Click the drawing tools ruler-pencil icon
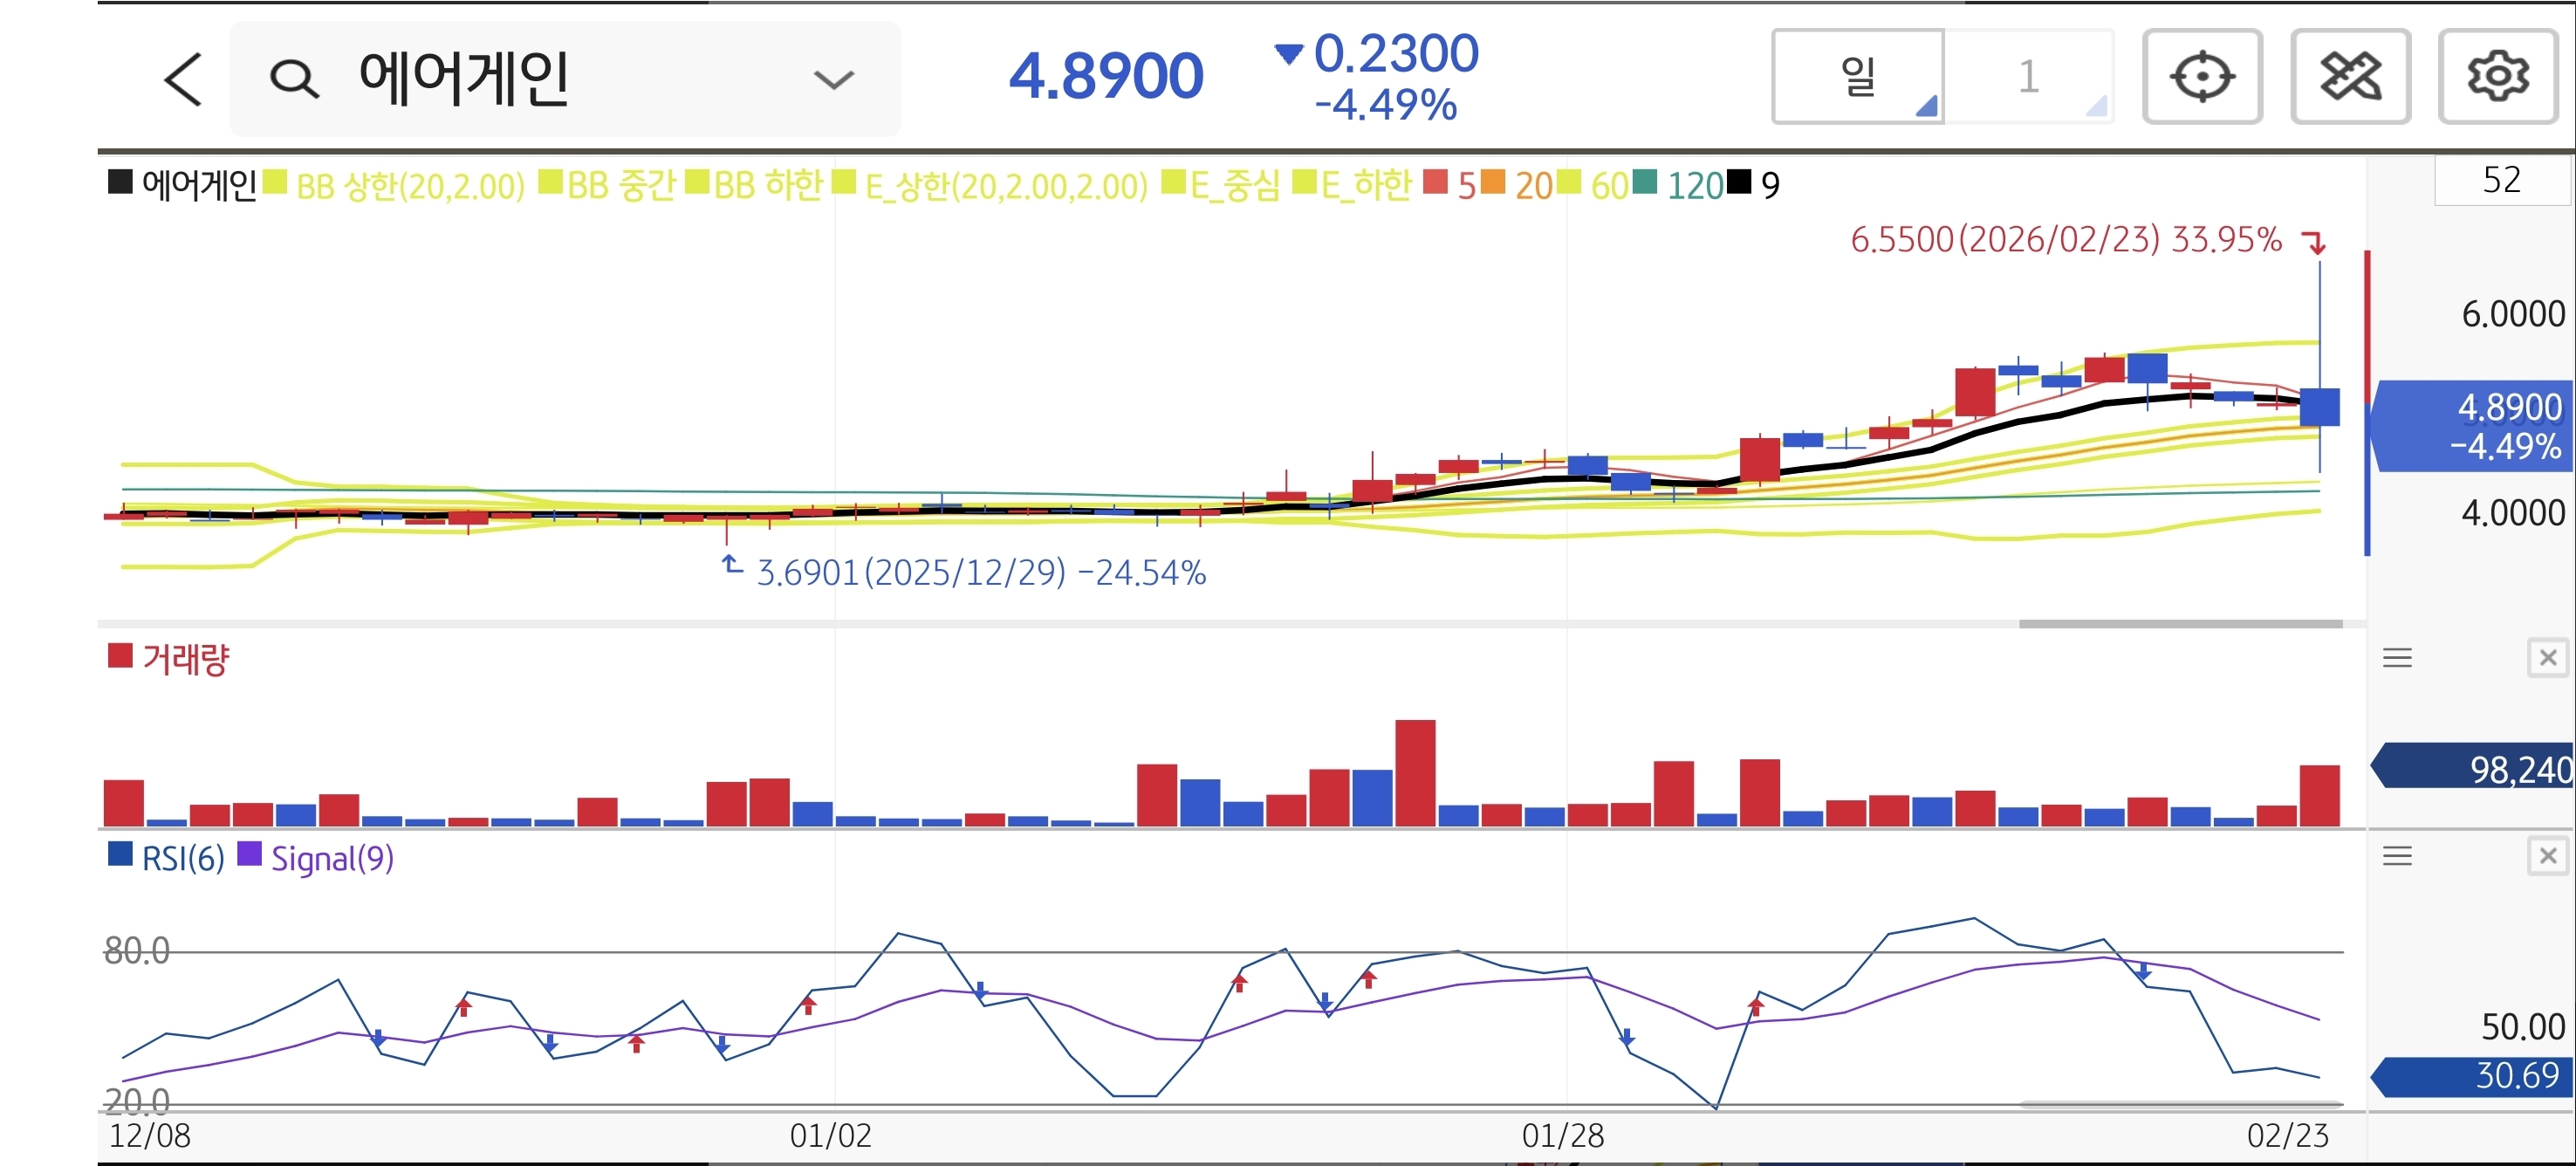Viewport: 2576px width, 1166px height. point(2349,77)
